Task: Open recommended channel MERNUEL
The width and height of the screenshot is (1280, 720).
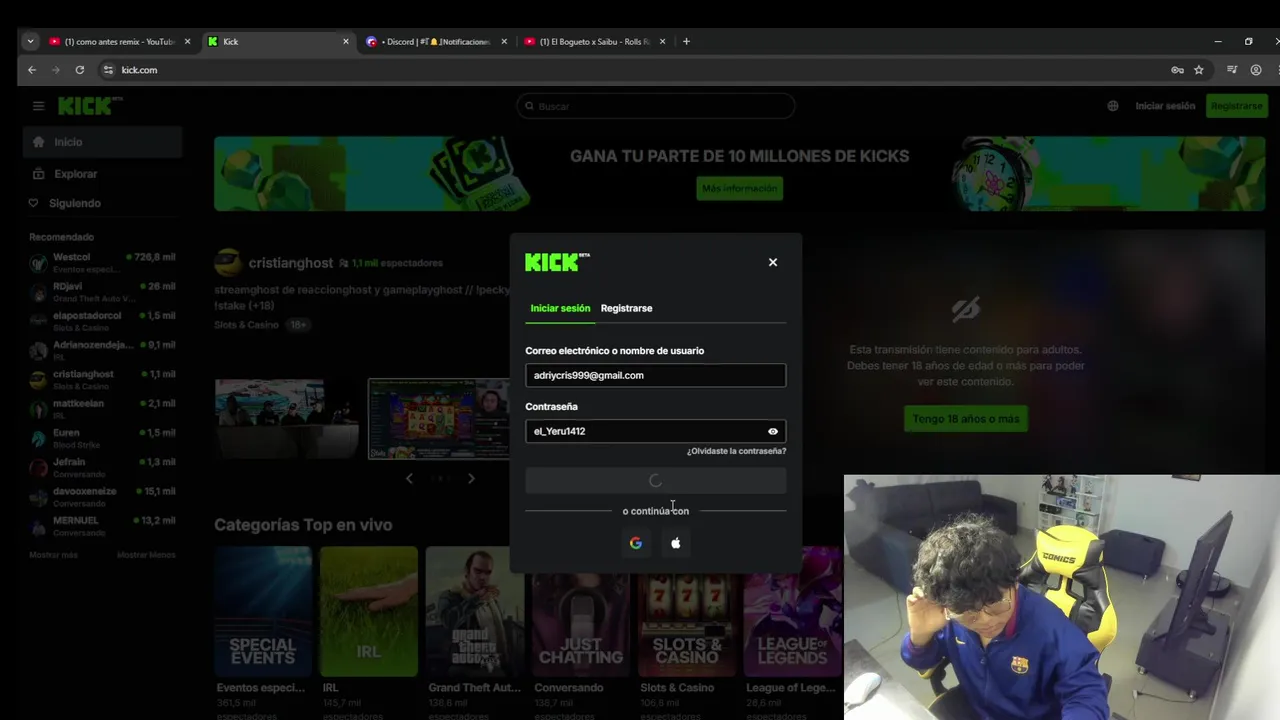Action: [x=102, y=526]
